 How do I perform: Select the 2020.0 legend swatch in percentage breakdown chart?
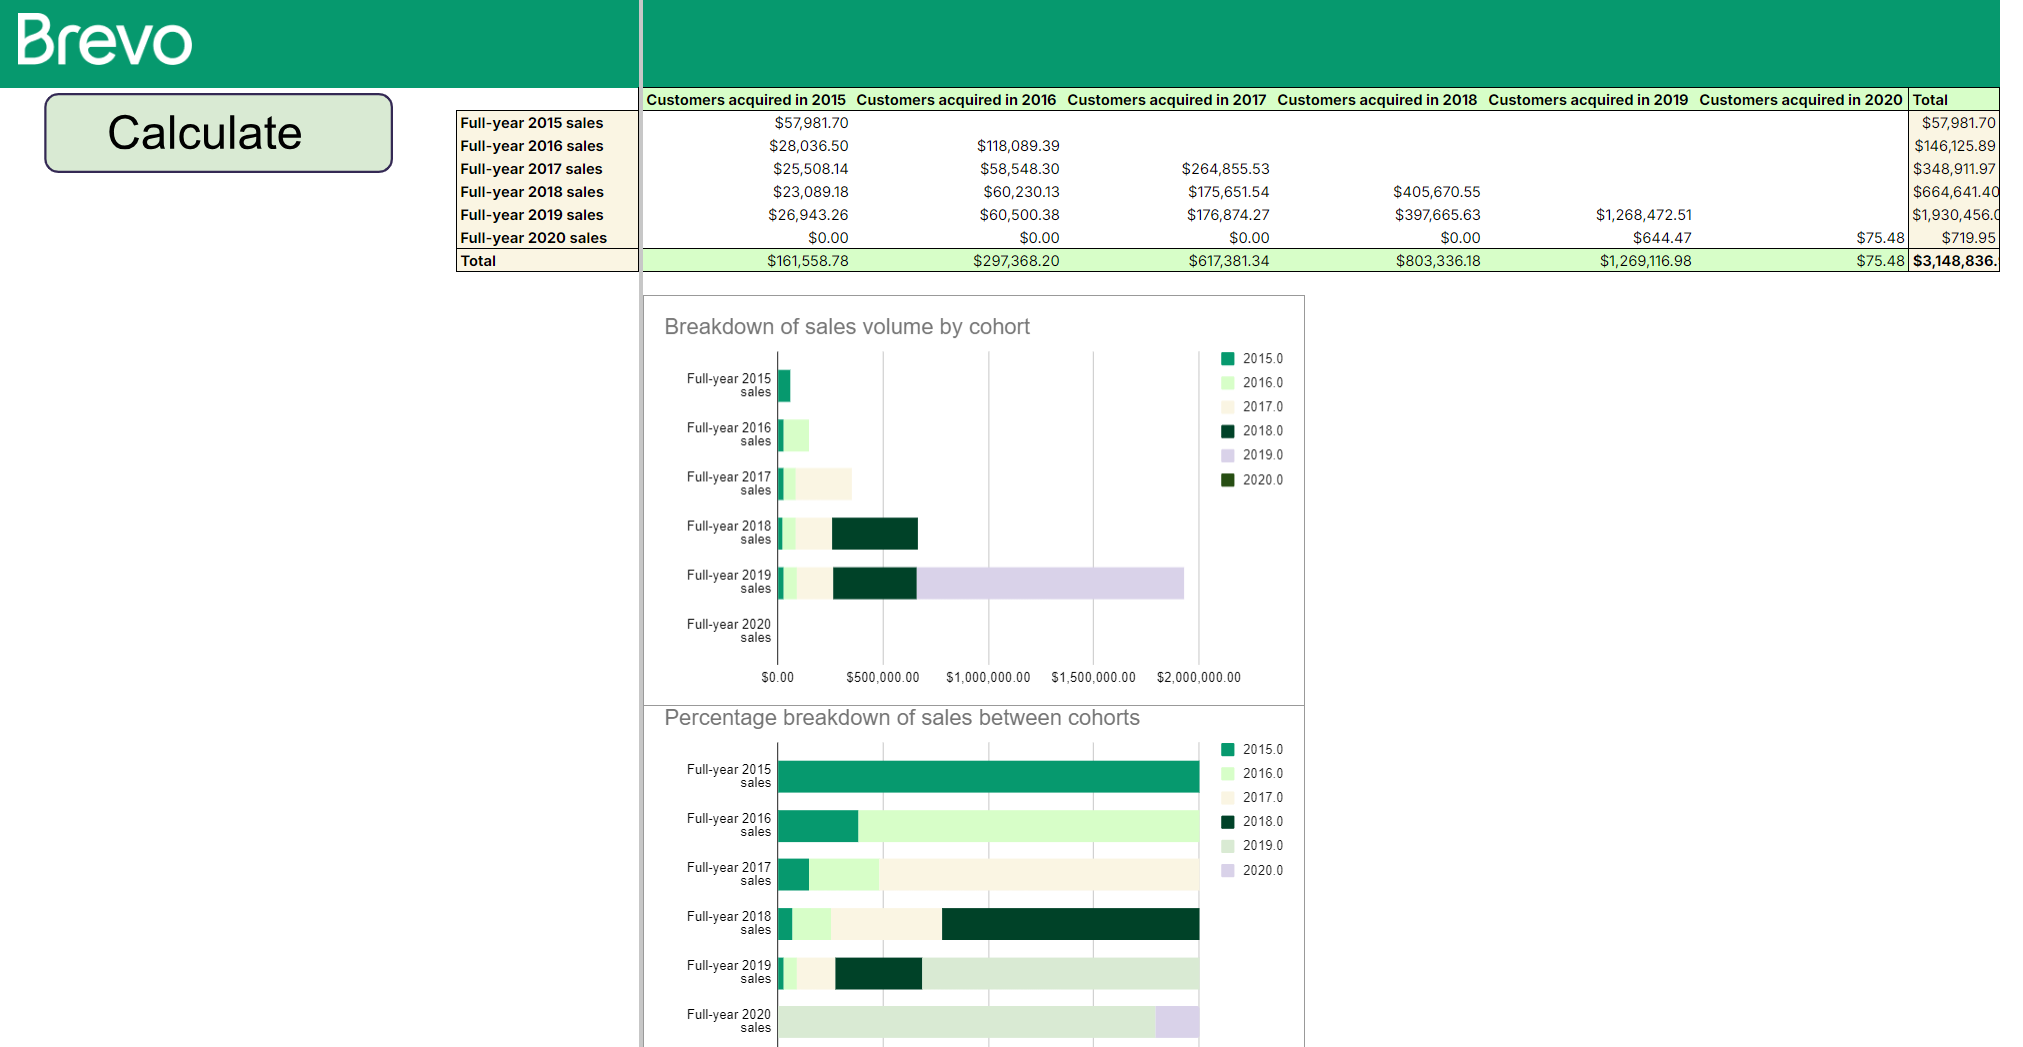1228,871
